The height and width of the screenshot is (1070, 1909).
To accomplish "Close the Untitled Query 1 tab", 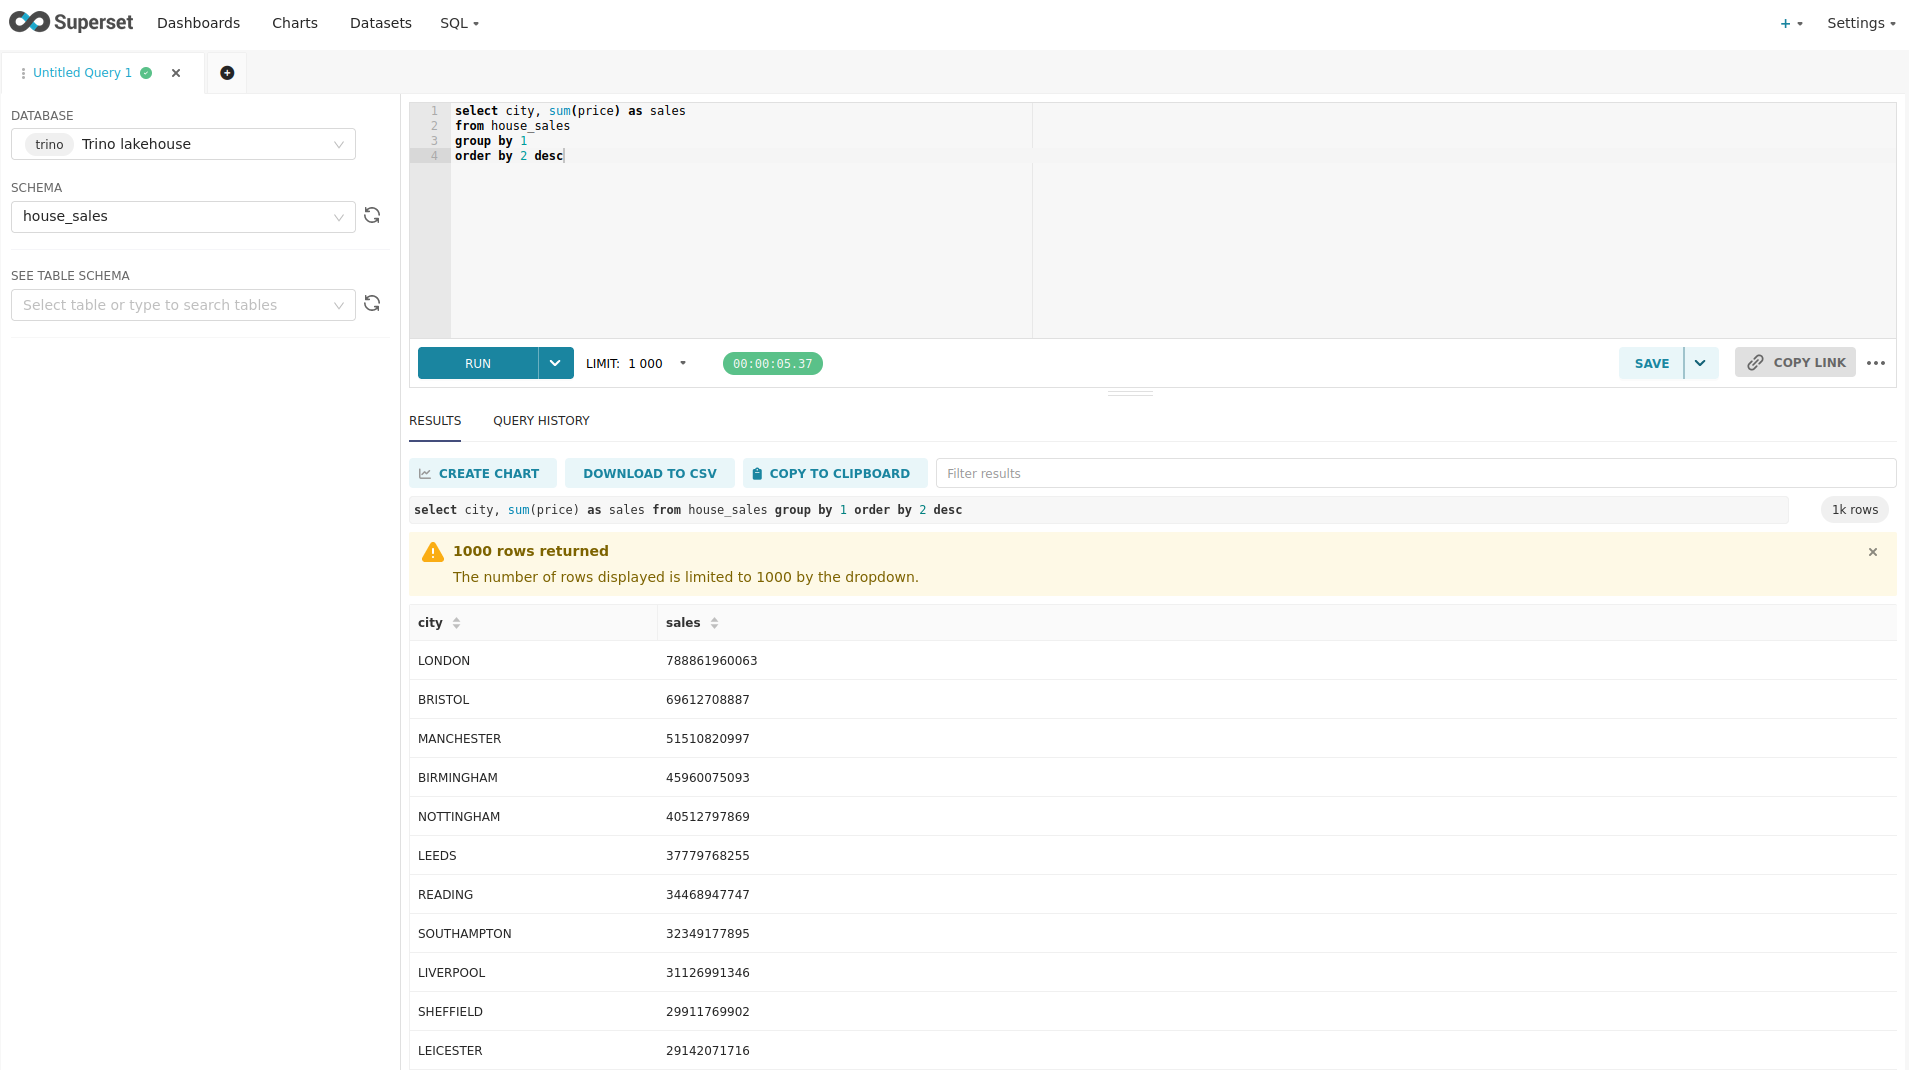I will click(176, 73).
